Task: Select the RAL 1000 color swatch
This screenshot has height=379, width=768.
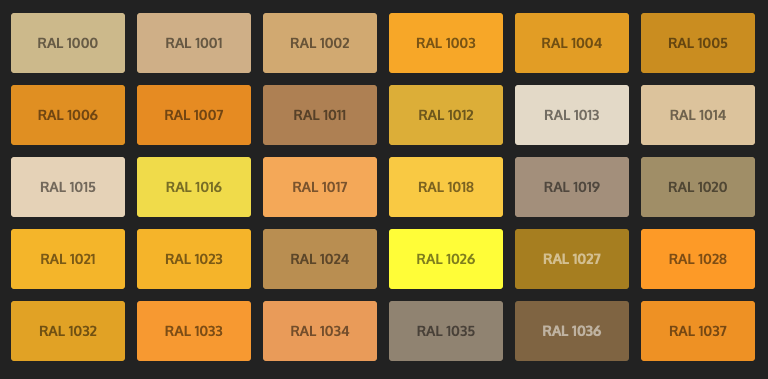Action: point(68,43)
